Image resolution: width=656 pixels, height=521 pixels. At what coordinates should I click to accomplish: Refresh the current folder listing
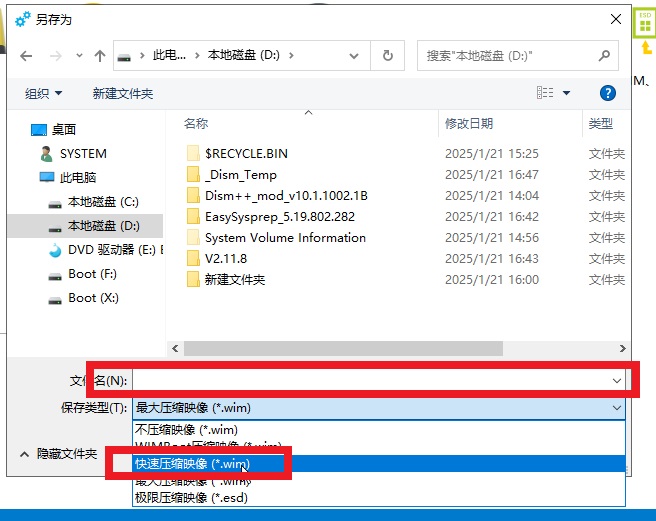pyautogui.click(x=385, y=56)
